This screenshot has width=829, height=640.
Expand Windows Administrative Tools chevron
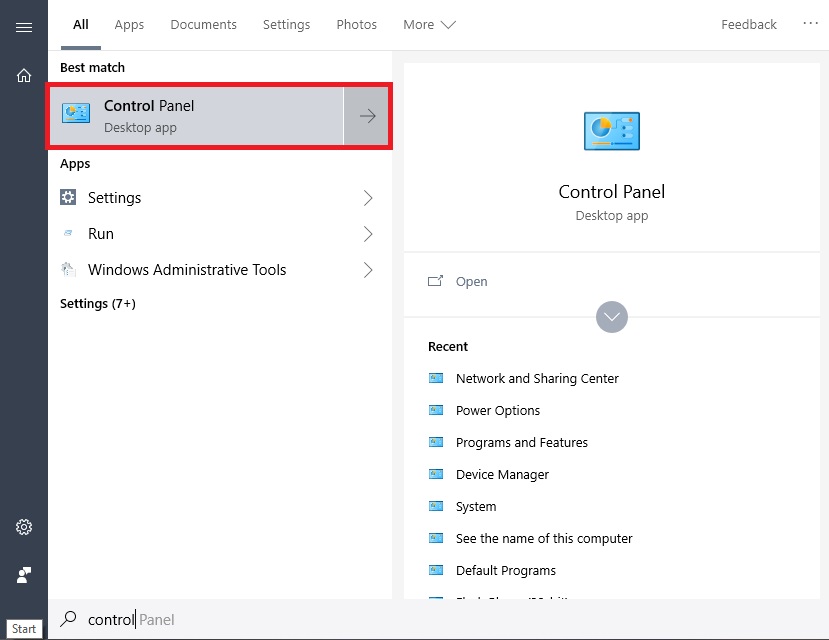point(368,270)
